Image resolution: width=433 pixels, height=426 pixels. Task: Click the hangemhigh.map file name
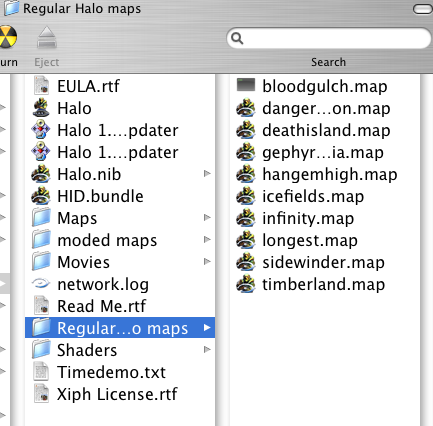(330, 175)
